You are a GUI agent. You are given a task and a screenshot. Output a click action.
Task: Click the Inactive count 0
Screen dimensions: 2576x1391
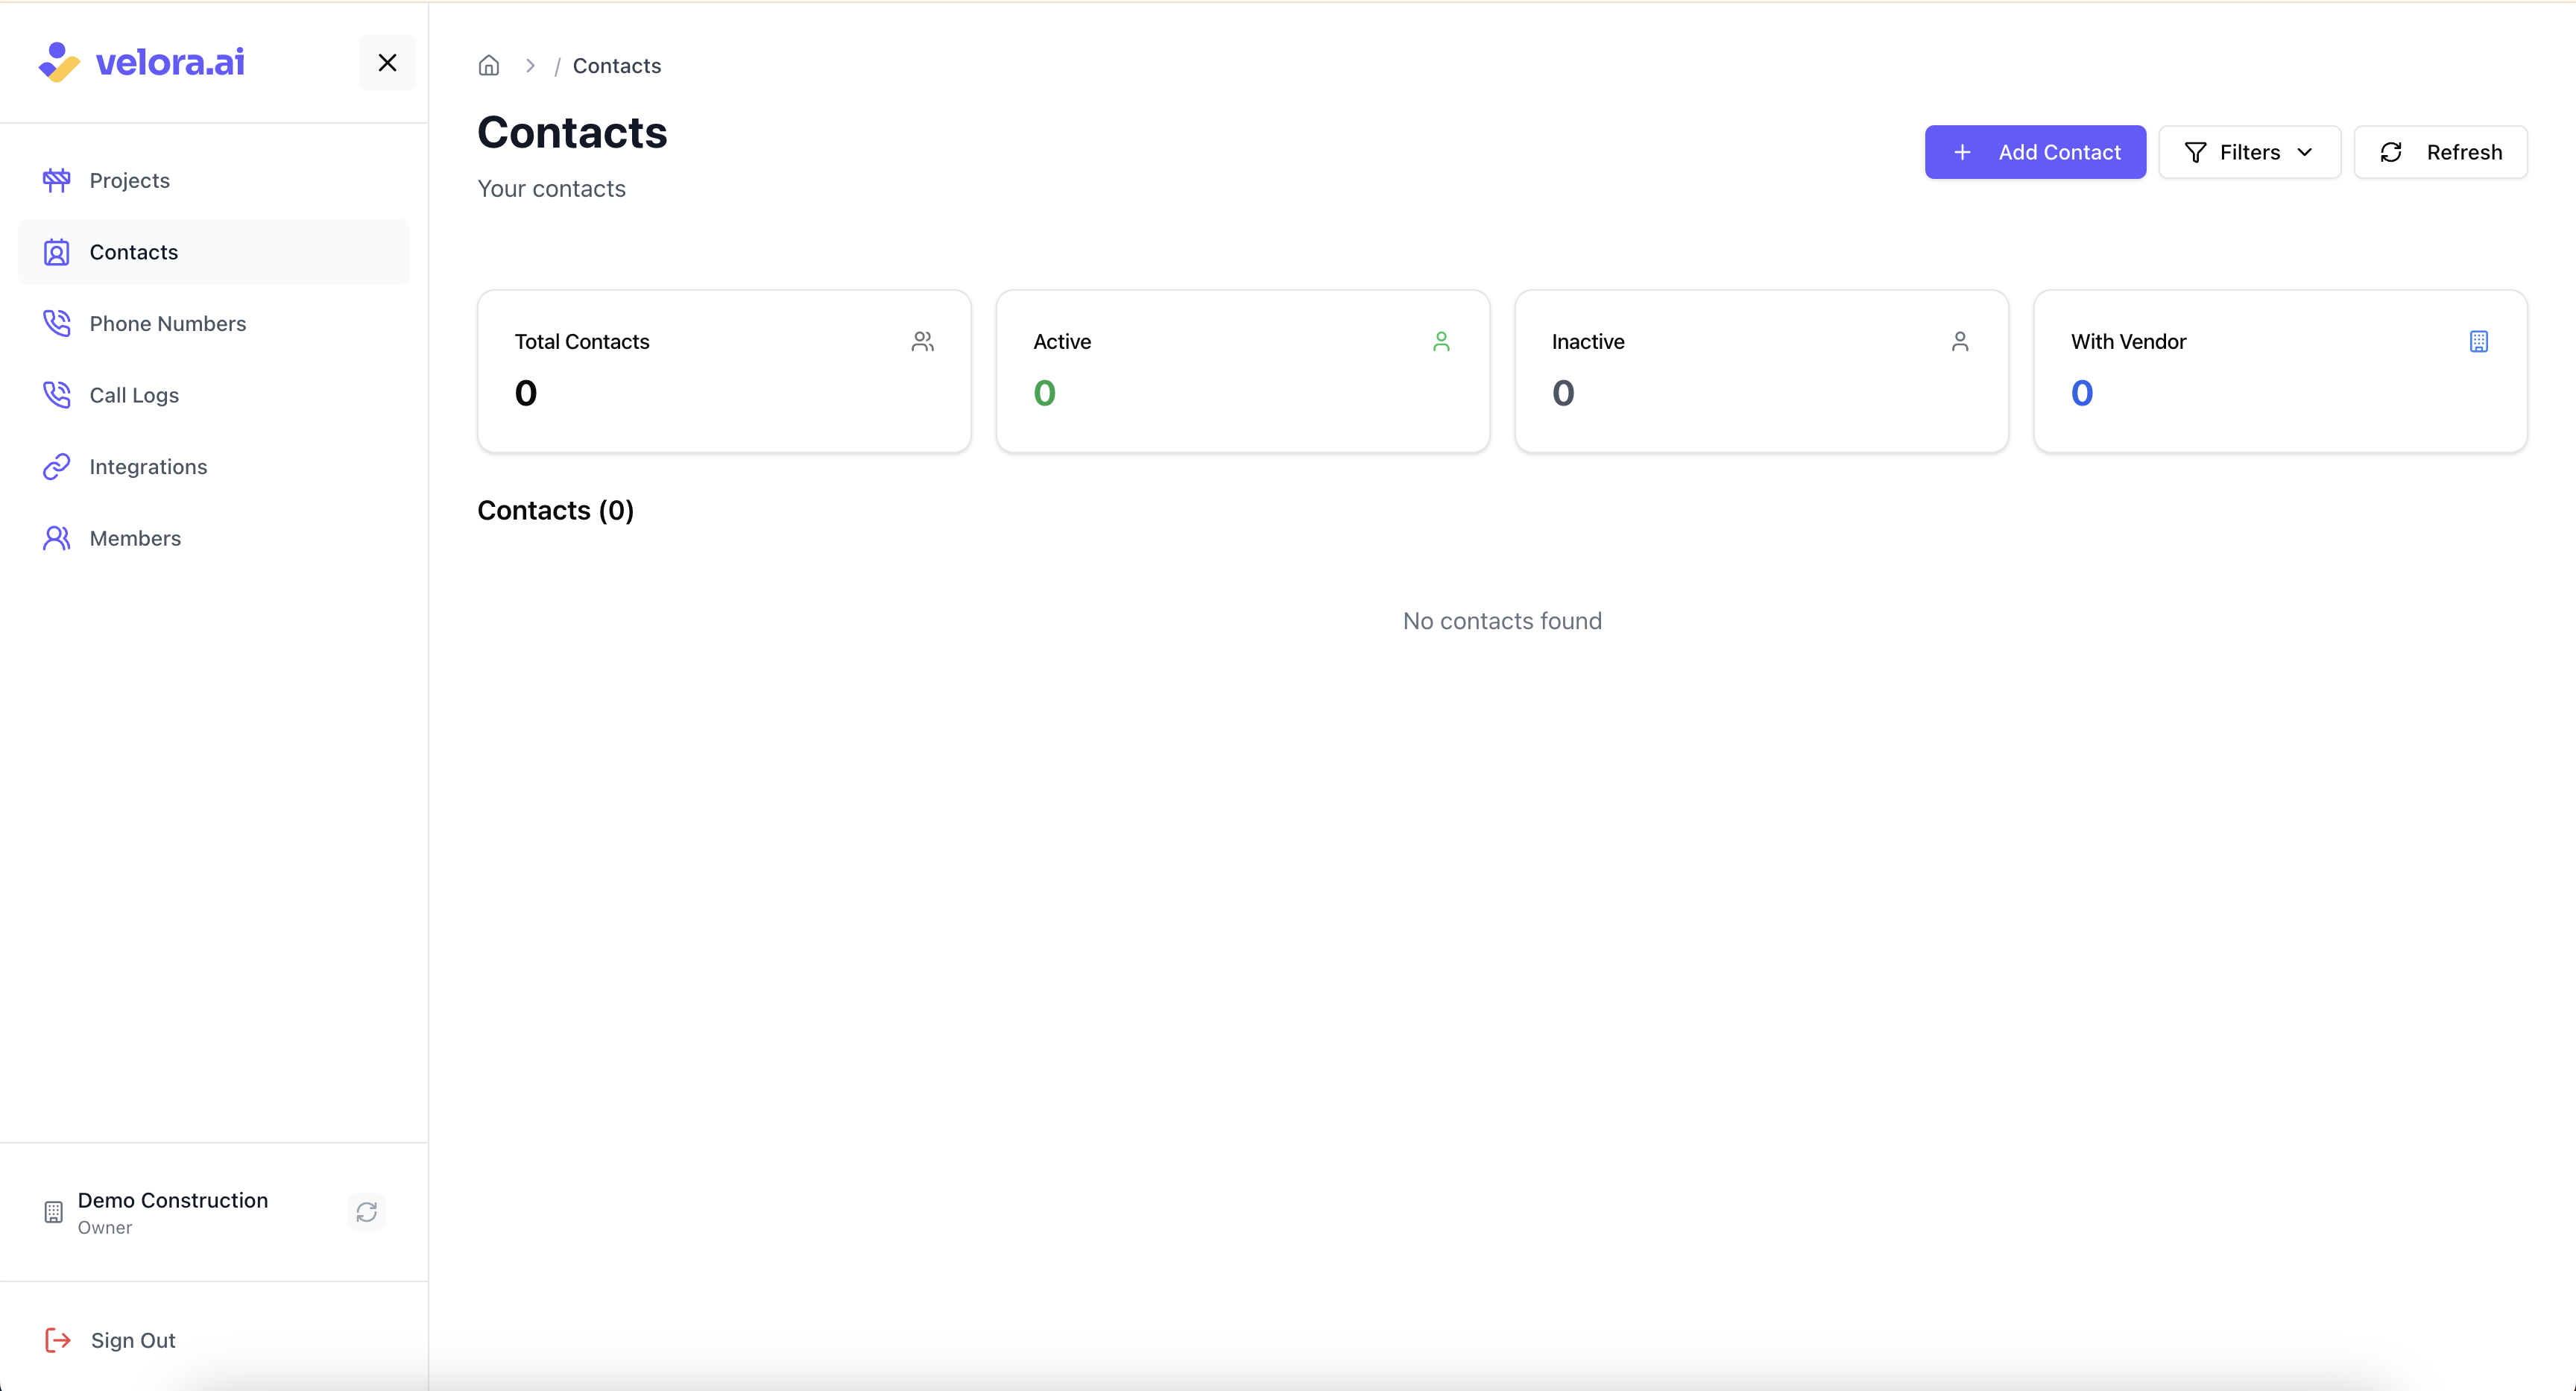coord(1563,393)
